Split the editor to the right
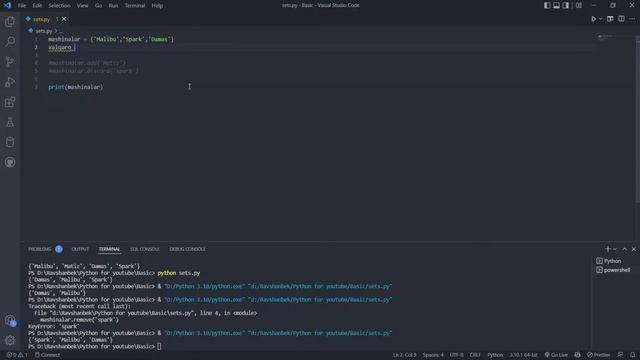 (621, 19)
